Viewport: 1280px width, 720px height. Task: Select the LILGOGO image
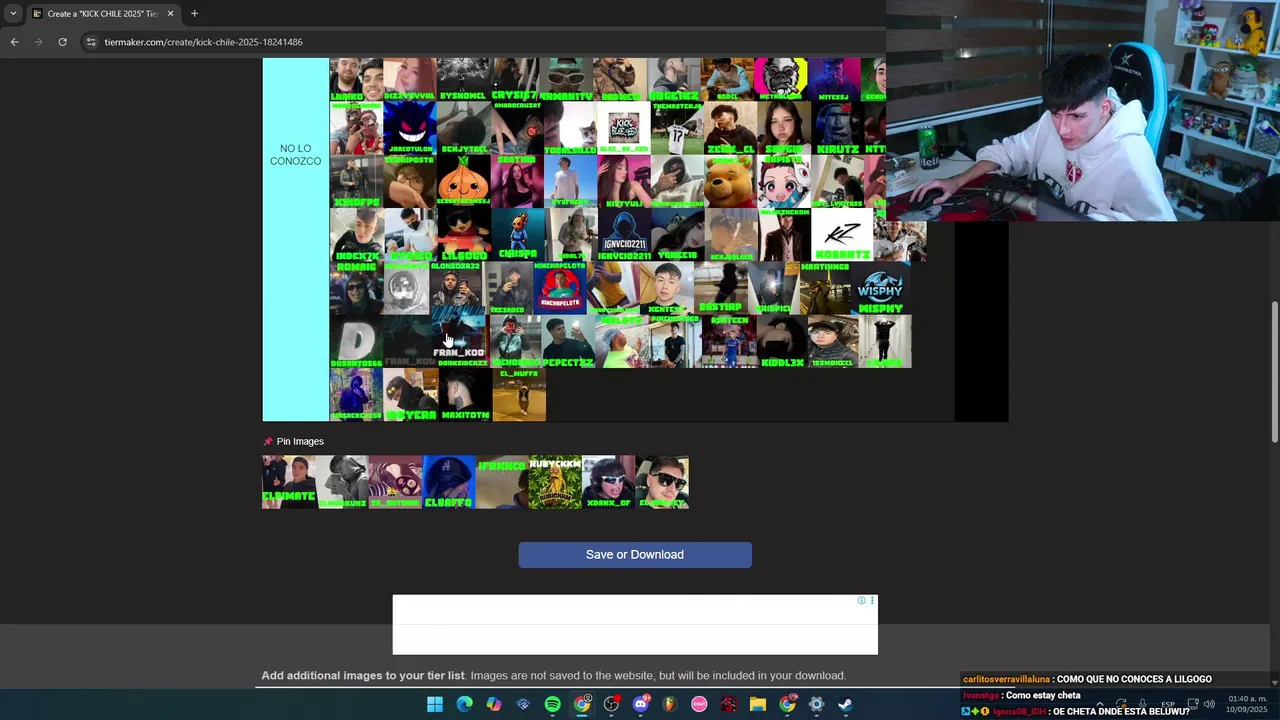(x=463, y=235)
